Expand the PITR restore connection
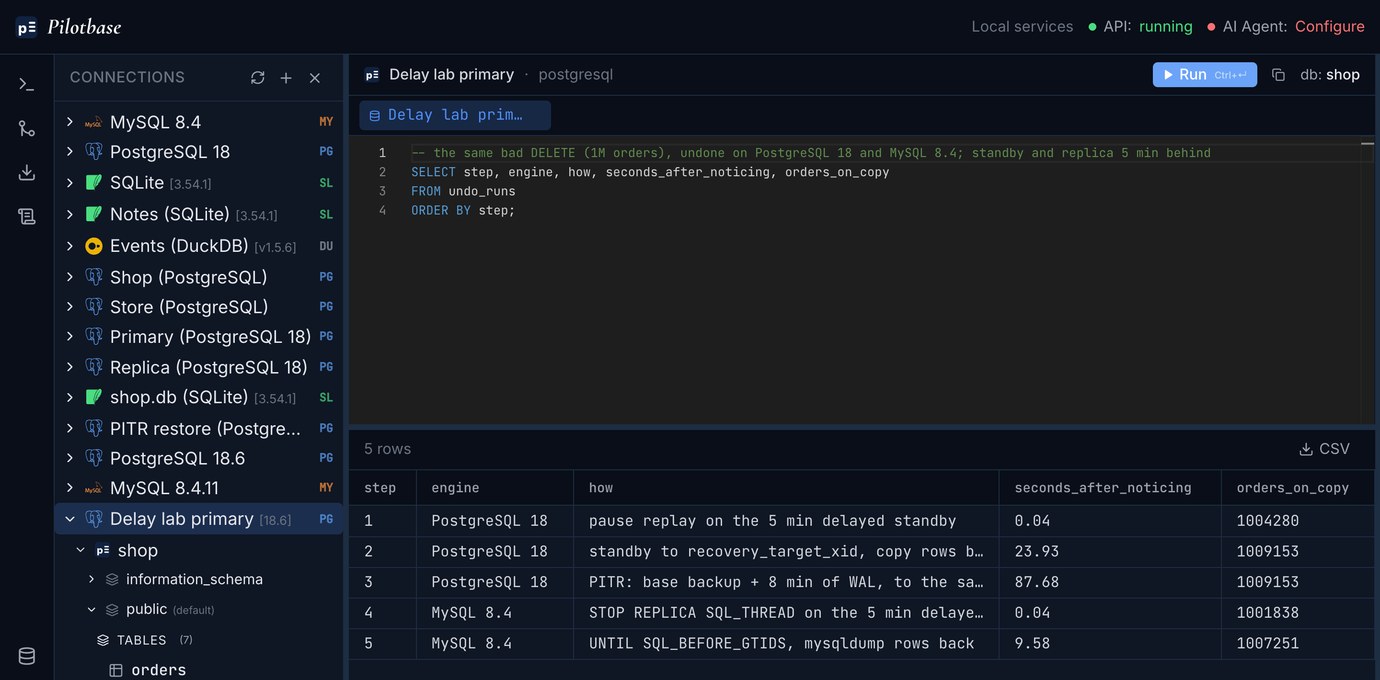 69,428
